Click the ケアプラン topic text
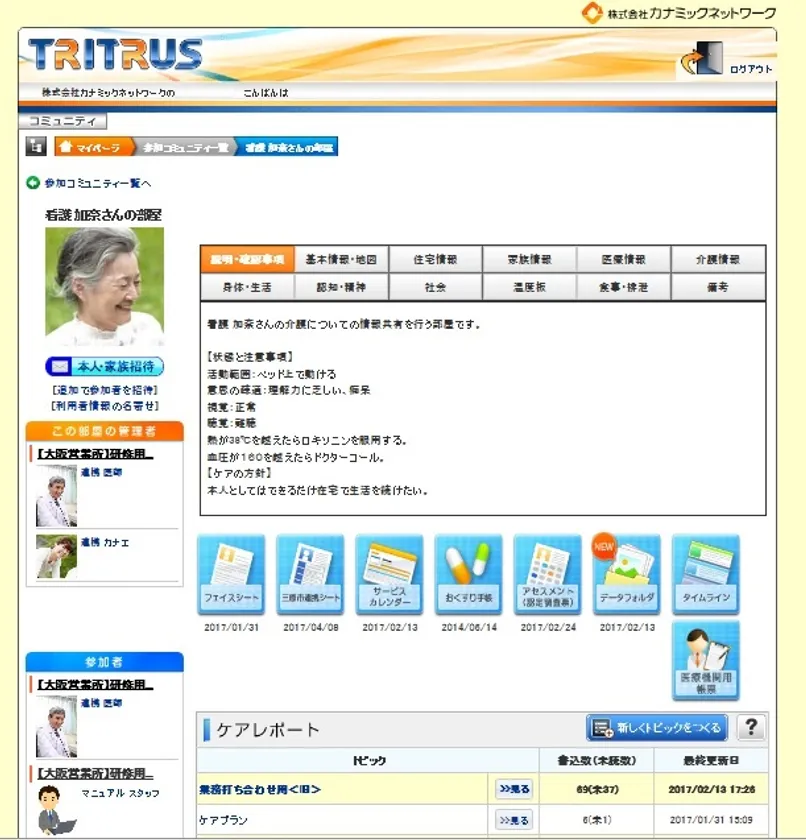This screenshot has height=840, width=806. (223, 820)
